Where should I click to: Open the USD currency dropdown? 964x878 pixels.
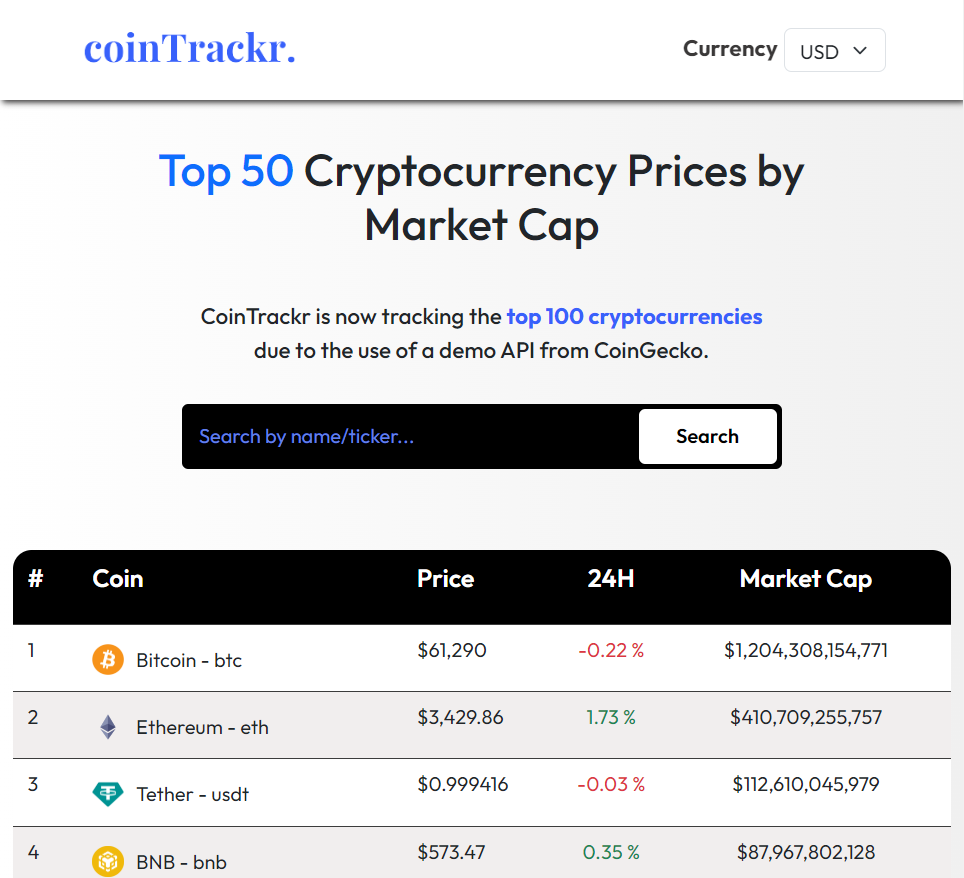tap(834, 51)
